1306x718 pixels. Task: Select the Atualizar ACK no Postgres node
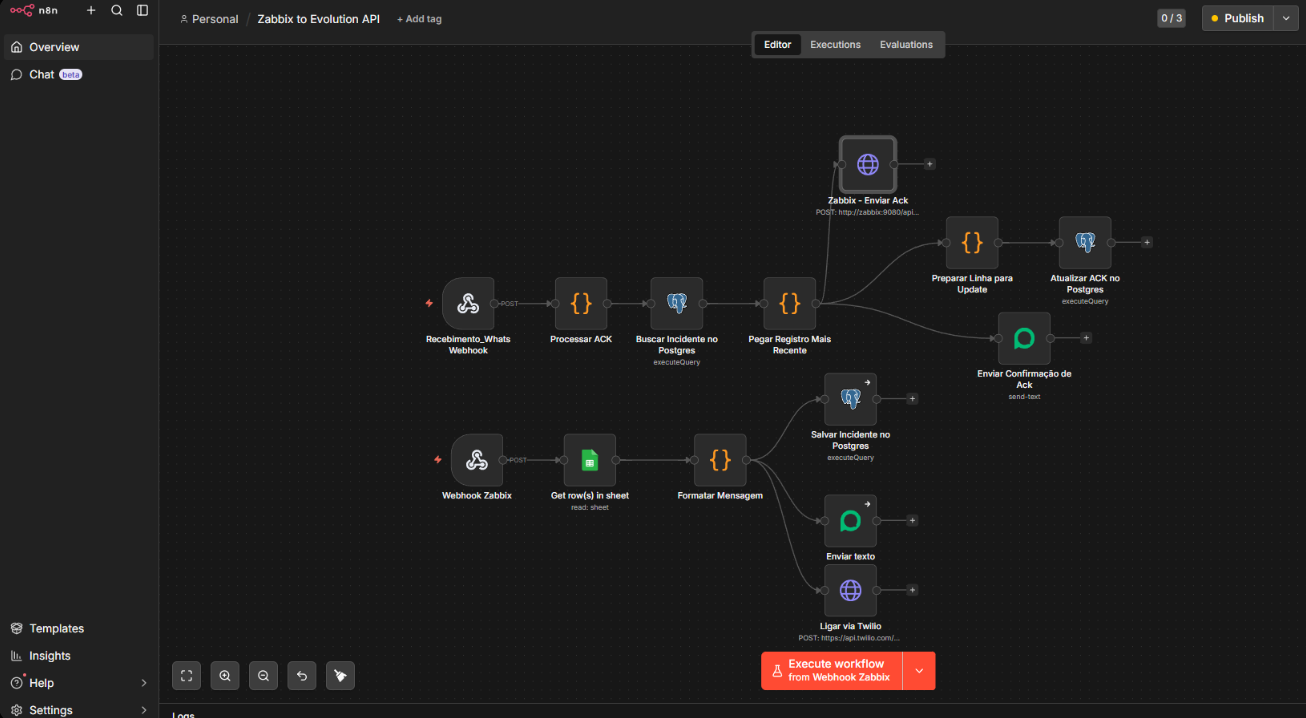[1085, 242]
